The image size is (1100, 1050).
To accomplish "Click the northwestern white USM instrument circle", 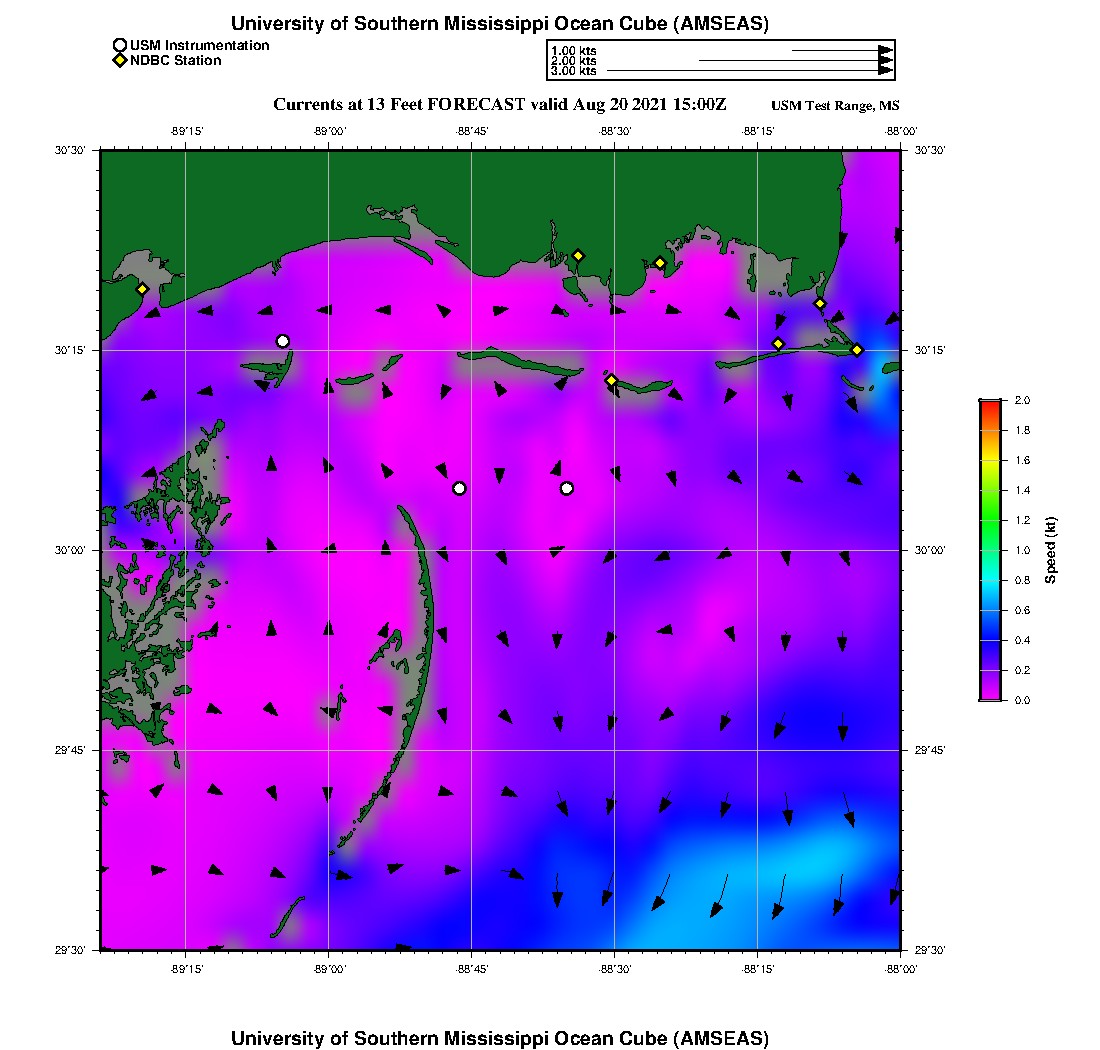I will pos(283,341).
